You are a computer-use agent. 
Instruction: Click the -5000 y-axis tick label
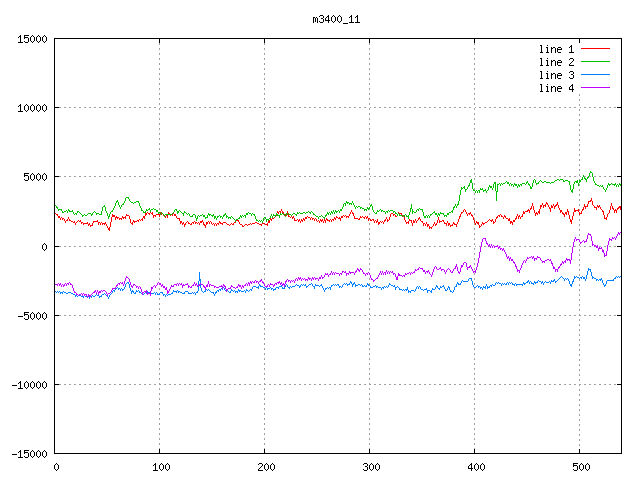(32, 315)
